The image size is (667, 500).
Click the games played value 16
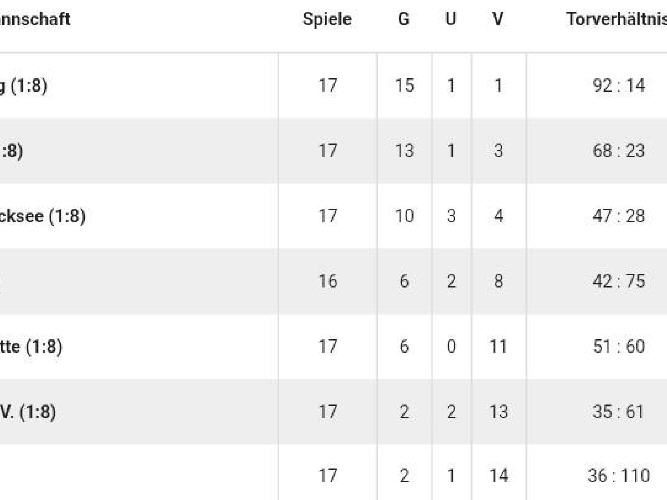pos(328,281)
